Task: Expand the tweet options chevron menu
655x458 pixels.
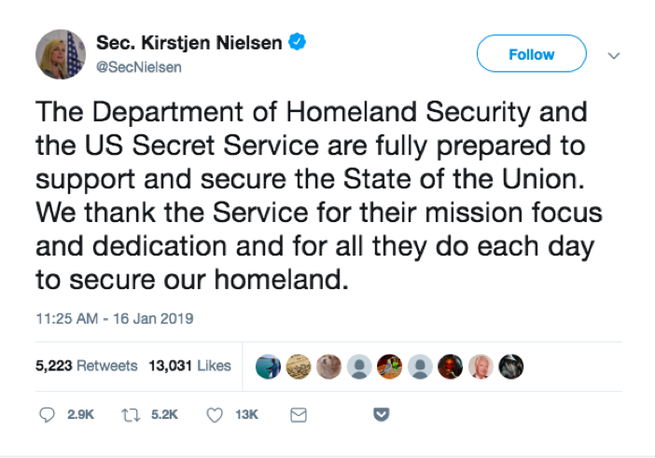Action: pyautogui.click(x=613, y=56)
